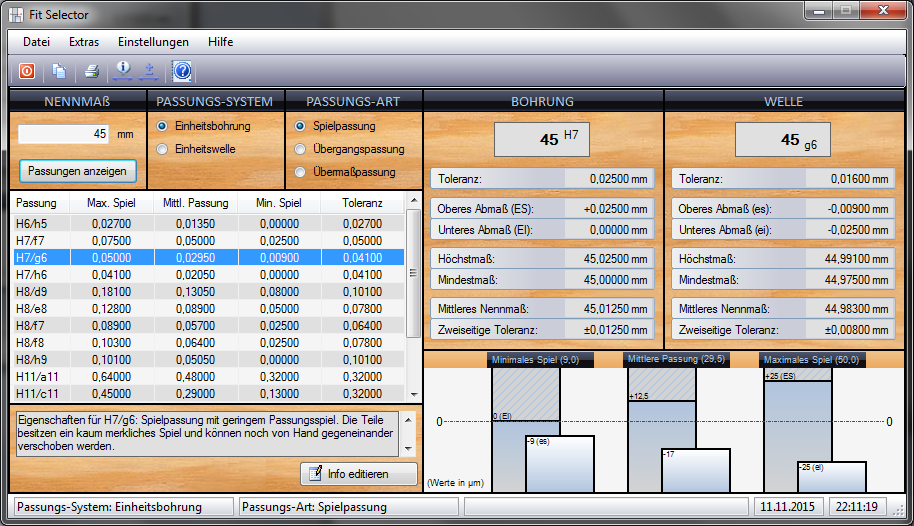Open help via blue question mark icon
This screenshot has width=914, height=526.
pyautogui.click(x=182, y=71)
